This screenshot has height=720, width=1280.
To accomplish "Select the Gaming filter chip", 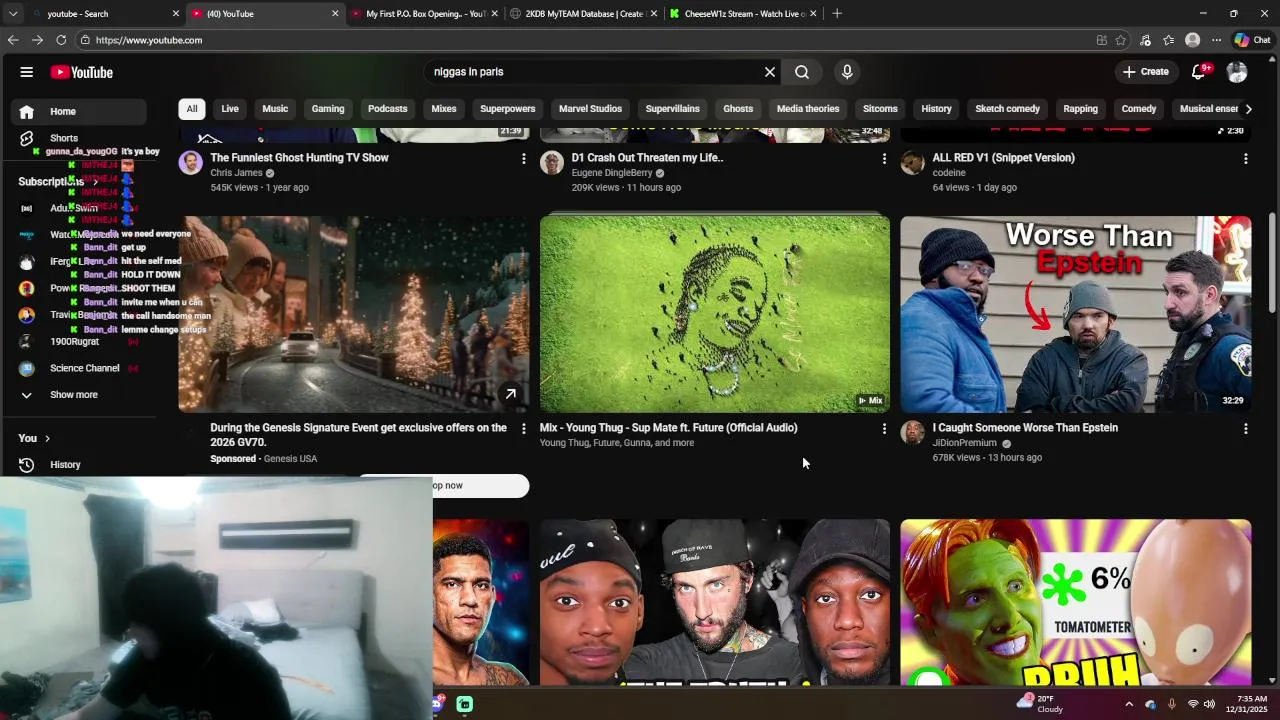I will (328, 109).
